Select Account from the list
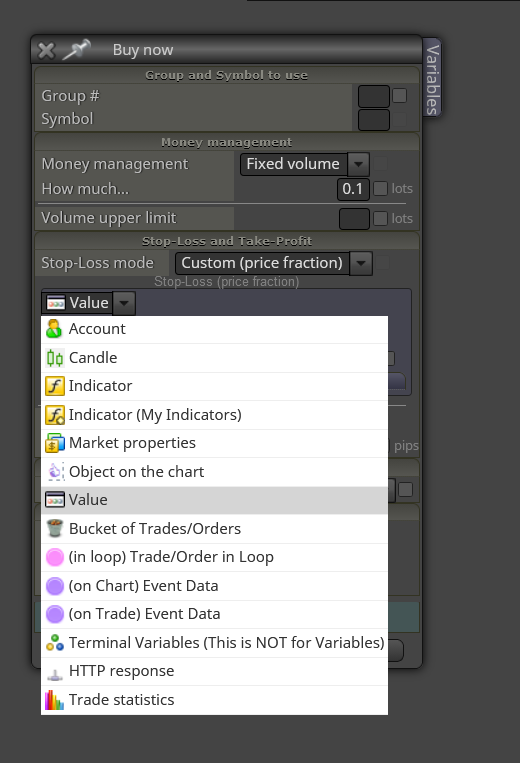 coord(215,329)
